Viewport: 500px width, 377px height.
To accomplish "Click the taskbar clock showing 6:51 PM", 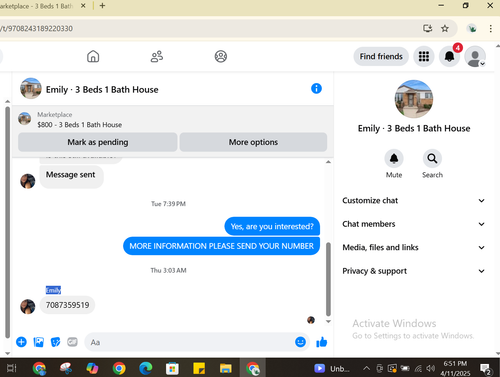I will (455, 368).
